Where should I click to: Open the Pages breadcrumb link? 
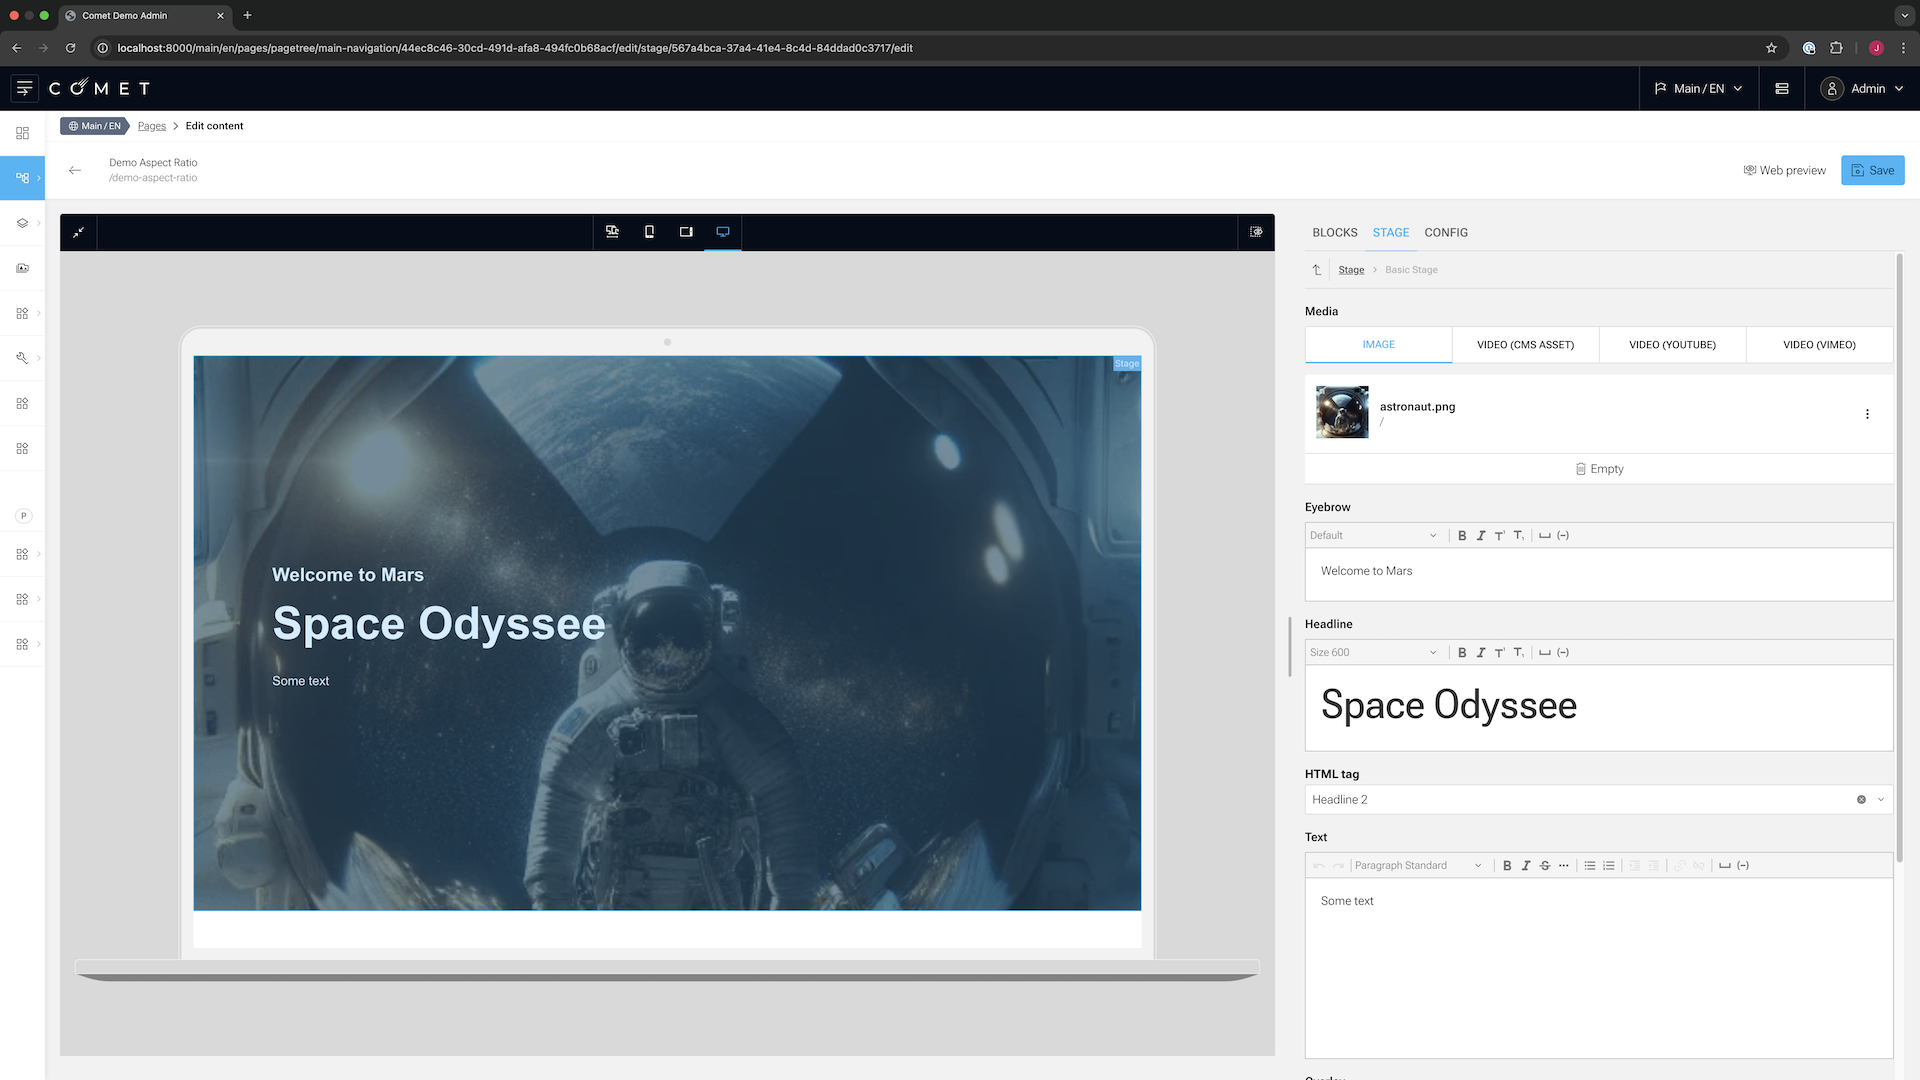click(x=152, y=126)
